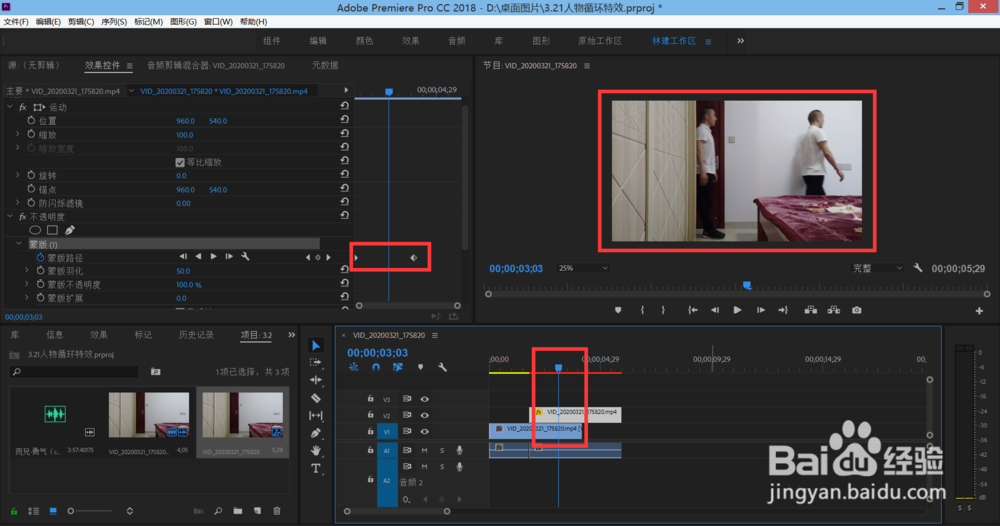1000x526 pixels.
Task: Select the Hand tool
Action: 316,451
